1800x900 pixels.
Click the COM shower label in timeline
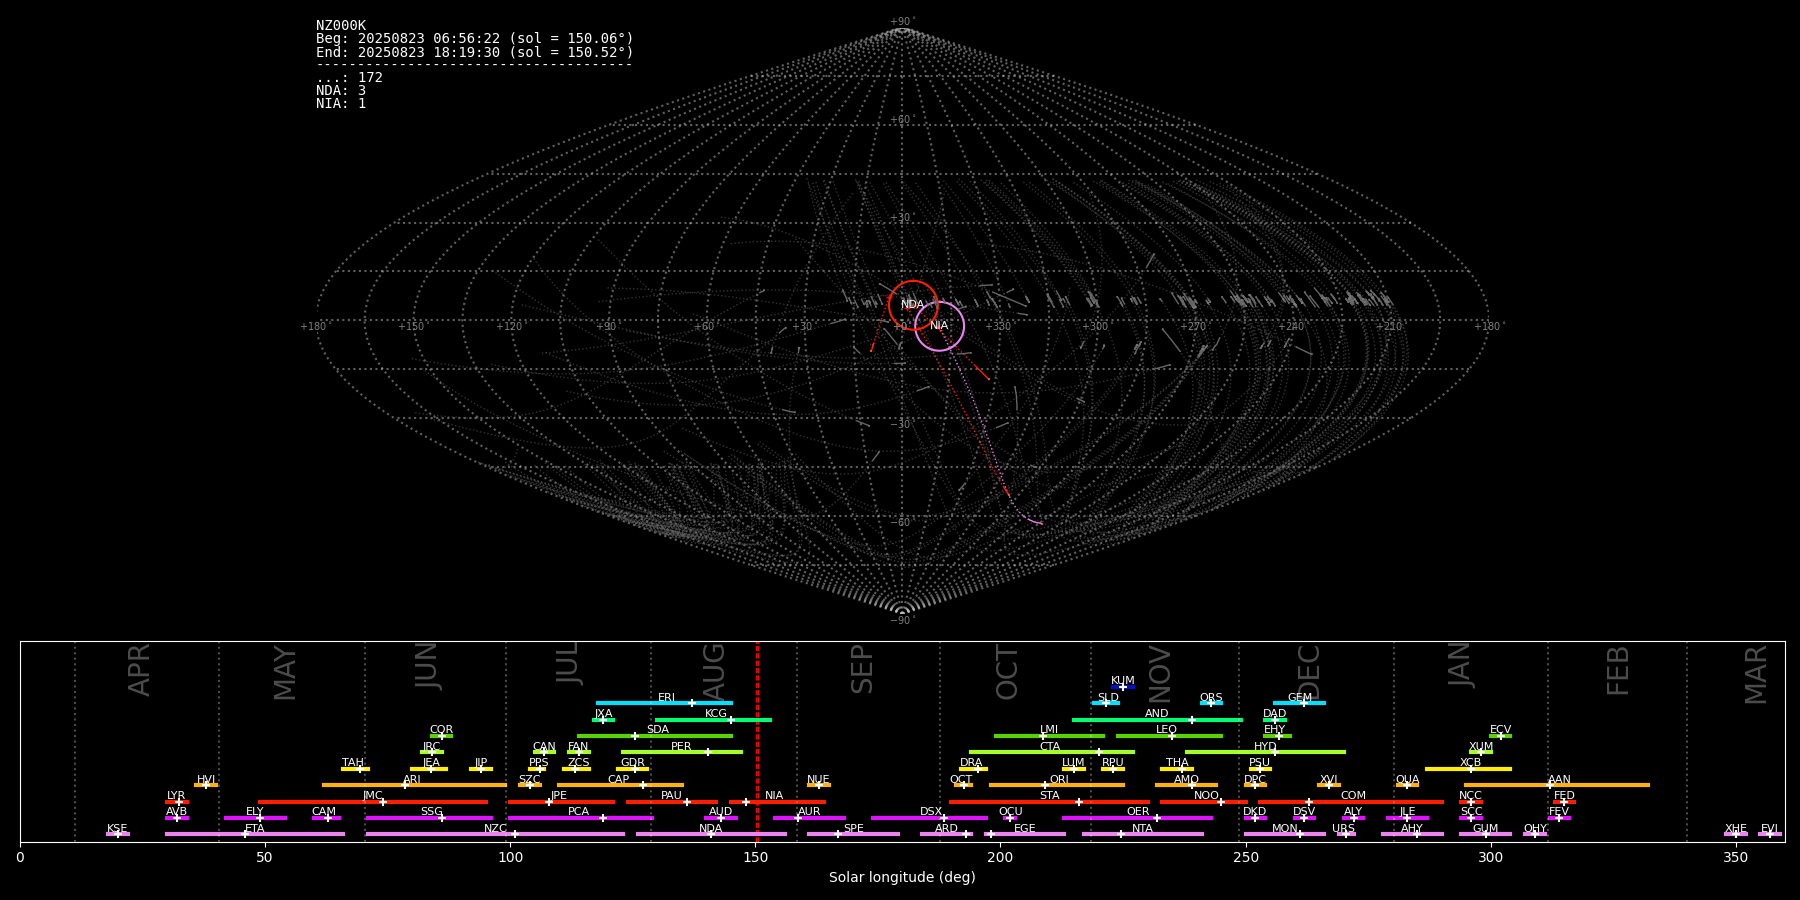click(x=1354, y=796)
